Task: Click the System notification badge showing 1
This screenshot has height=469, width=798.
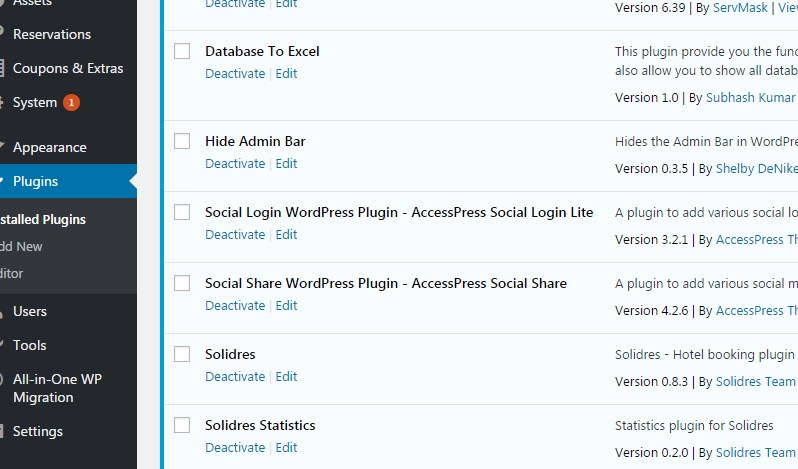Action: tap(71, 103)
